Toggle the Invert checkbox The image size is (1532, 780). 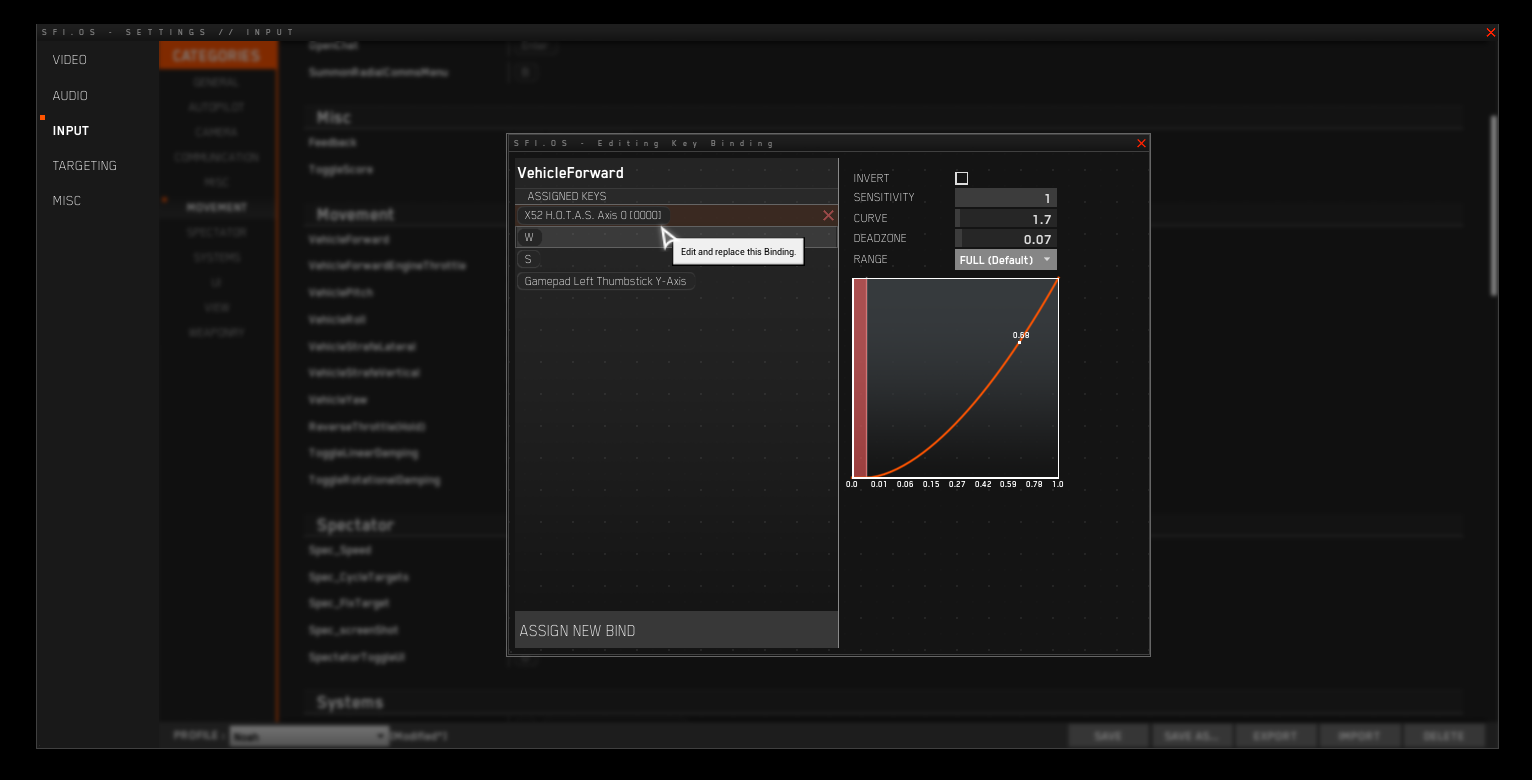click(x=961, y=178)
